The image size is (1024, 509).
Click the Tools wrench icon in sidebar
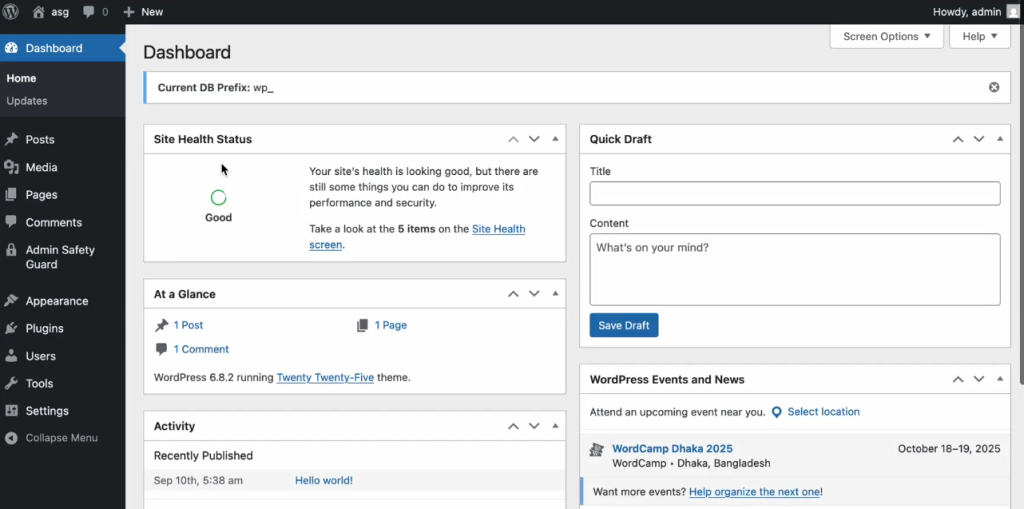click(11, 384)
